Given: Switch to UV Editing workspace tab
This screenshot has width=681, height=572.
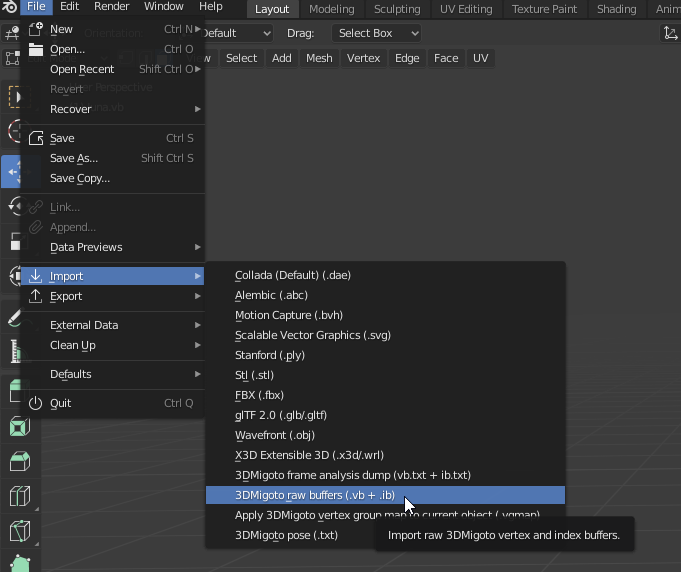Looking at the screenshot, I should point(466,9).
